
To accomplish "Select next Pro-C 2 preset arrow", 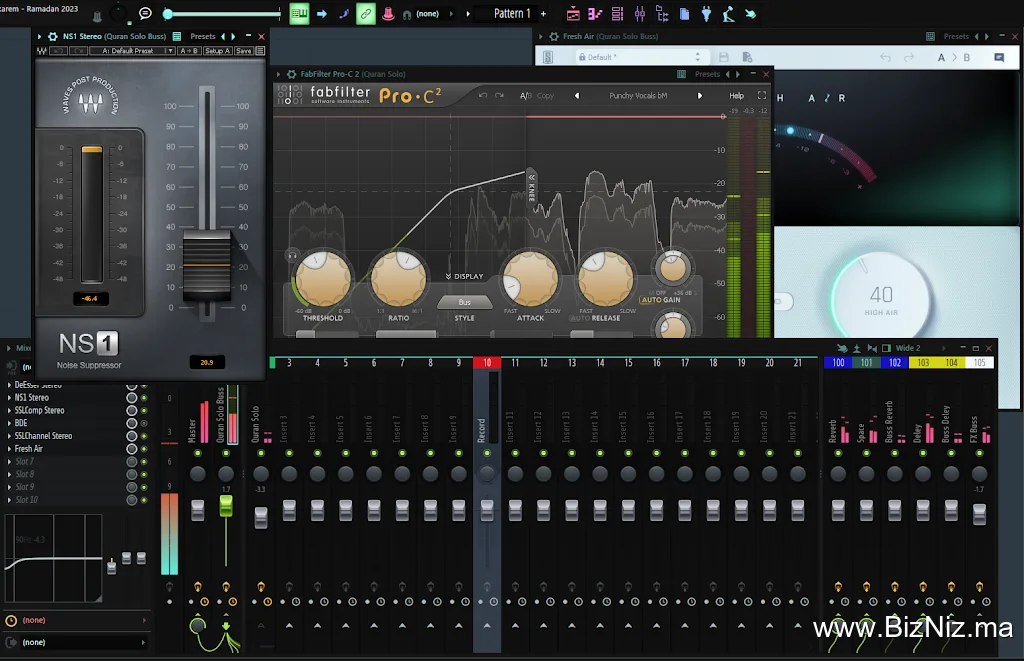I will point(699,96).
